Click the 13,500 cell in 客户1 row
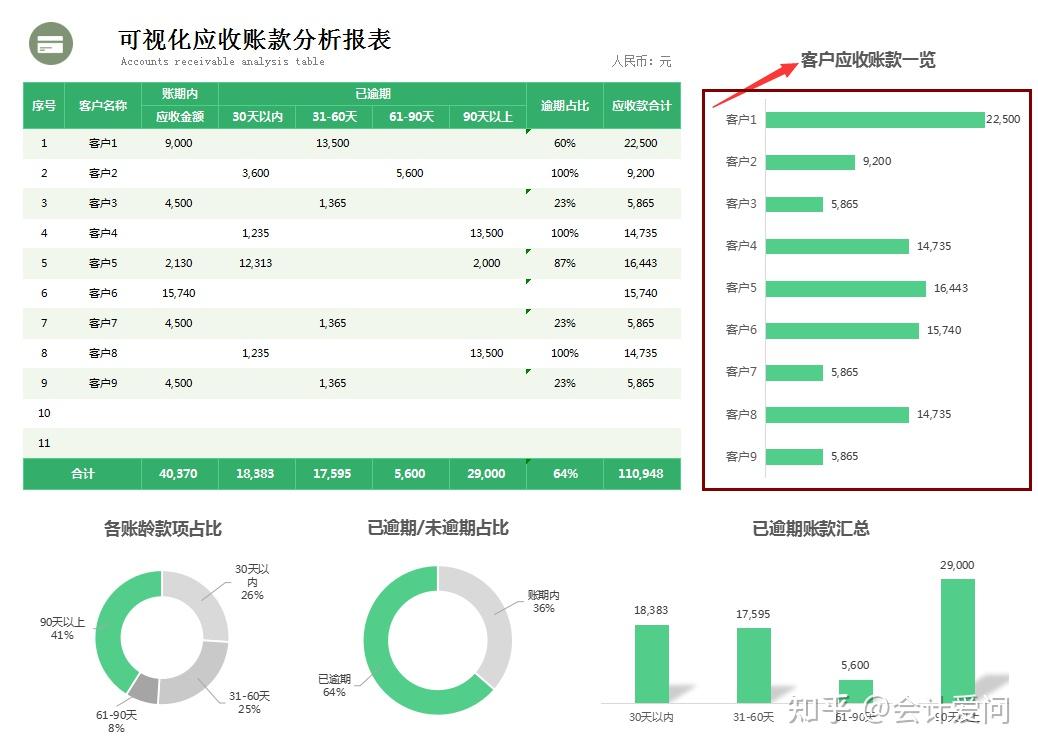Image resolution: width=1038 pixels, height=753 pixels. tap(332, 143)
